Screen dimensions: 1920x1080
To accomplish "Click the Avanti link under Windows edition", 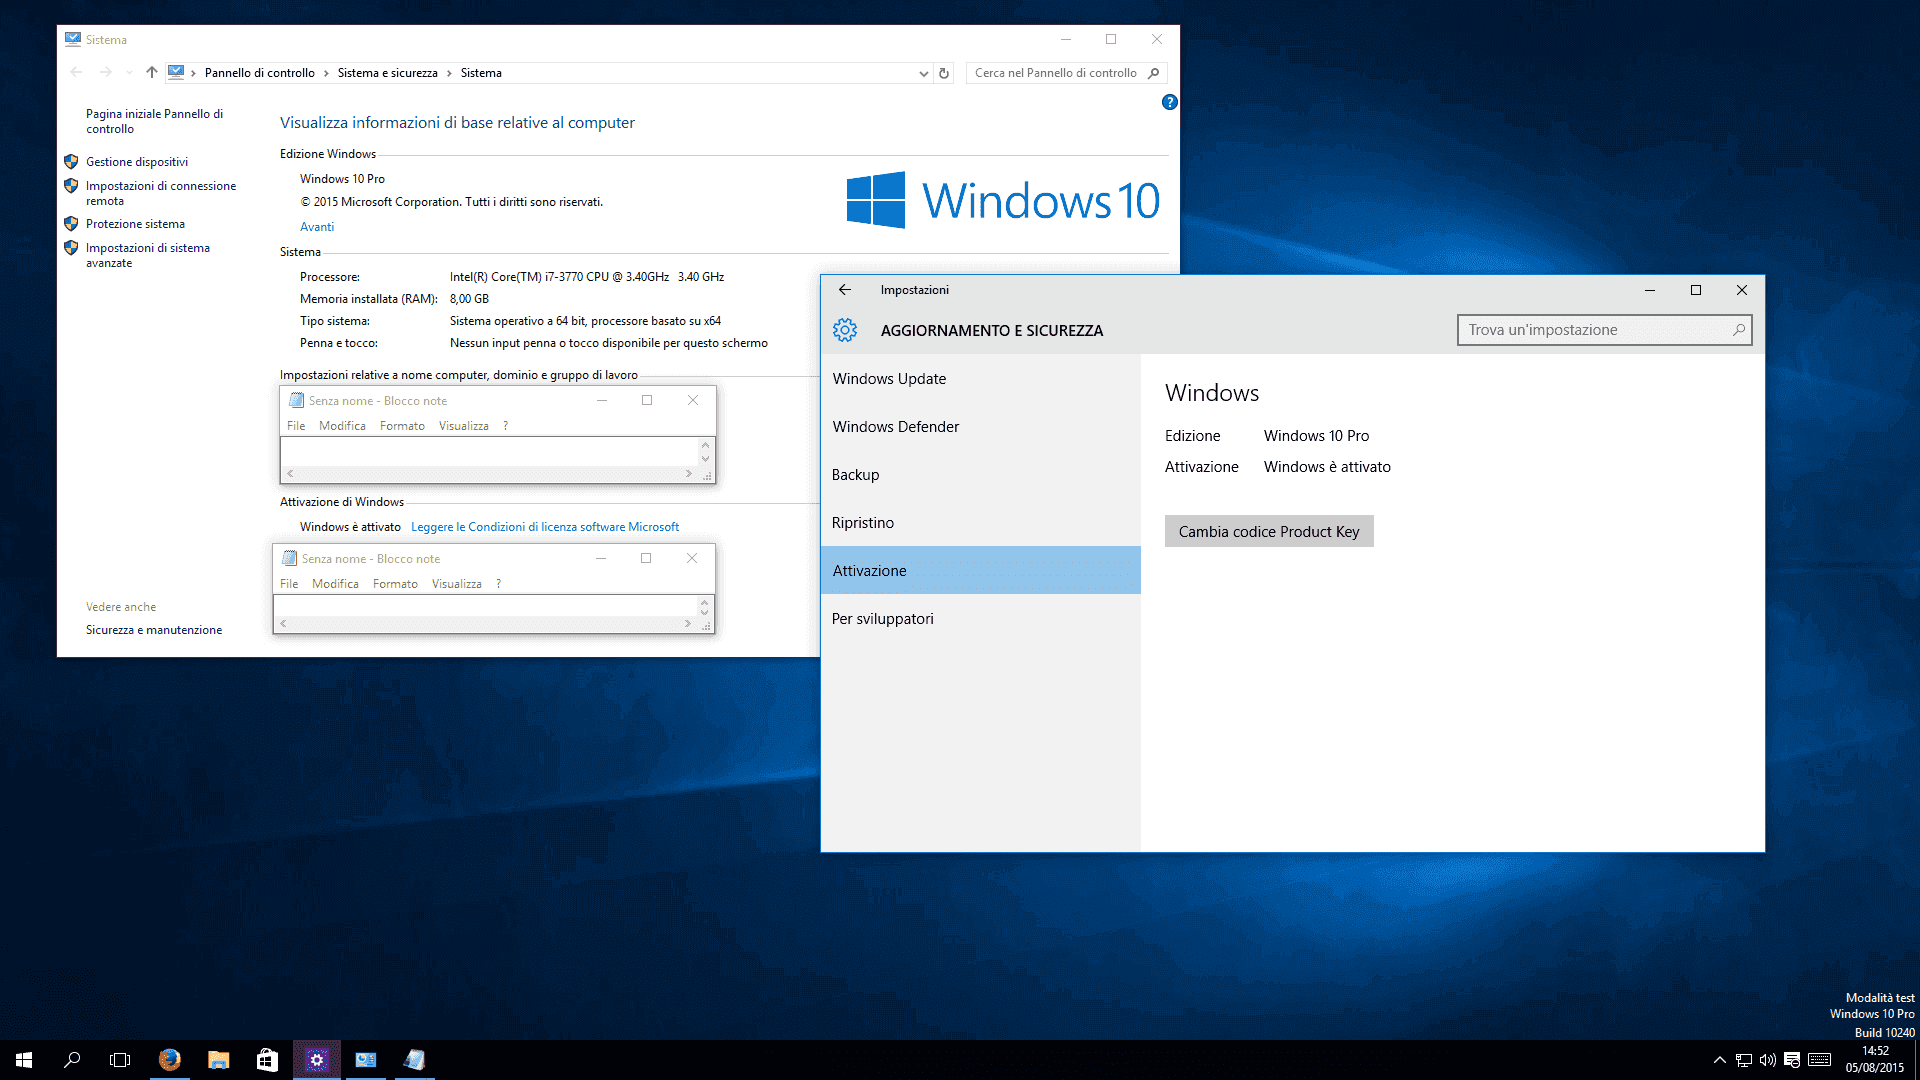I will click(317, 227).
